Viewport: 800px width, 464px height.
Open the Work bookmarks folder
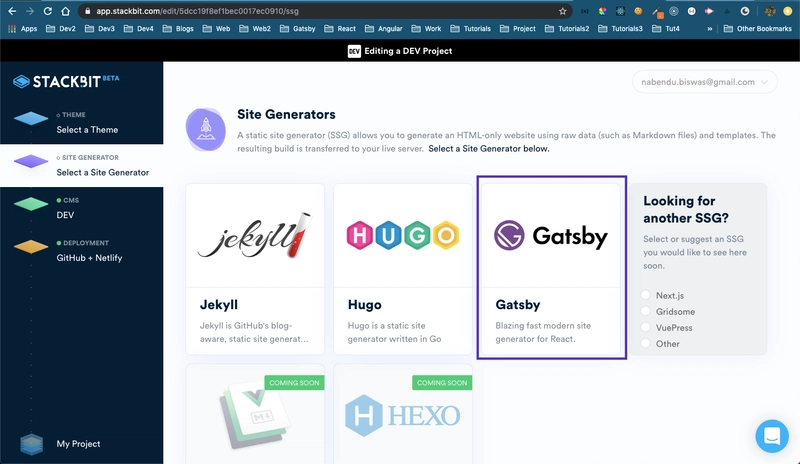pos(427,29)
